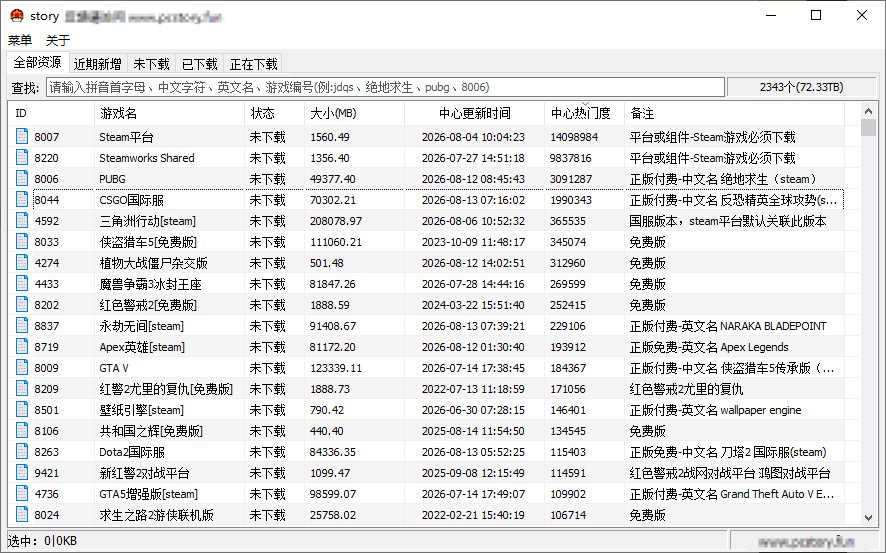
Task: Select 壁纸引擎[steam] in the list
Action: coord(141,410)
